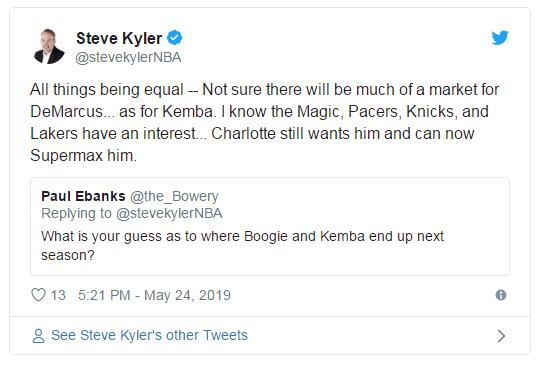Visit the @stevekylerNBA handle under name
Image resolution: width=544 pixels, height=365 pixels.
[x=128, y=58]
